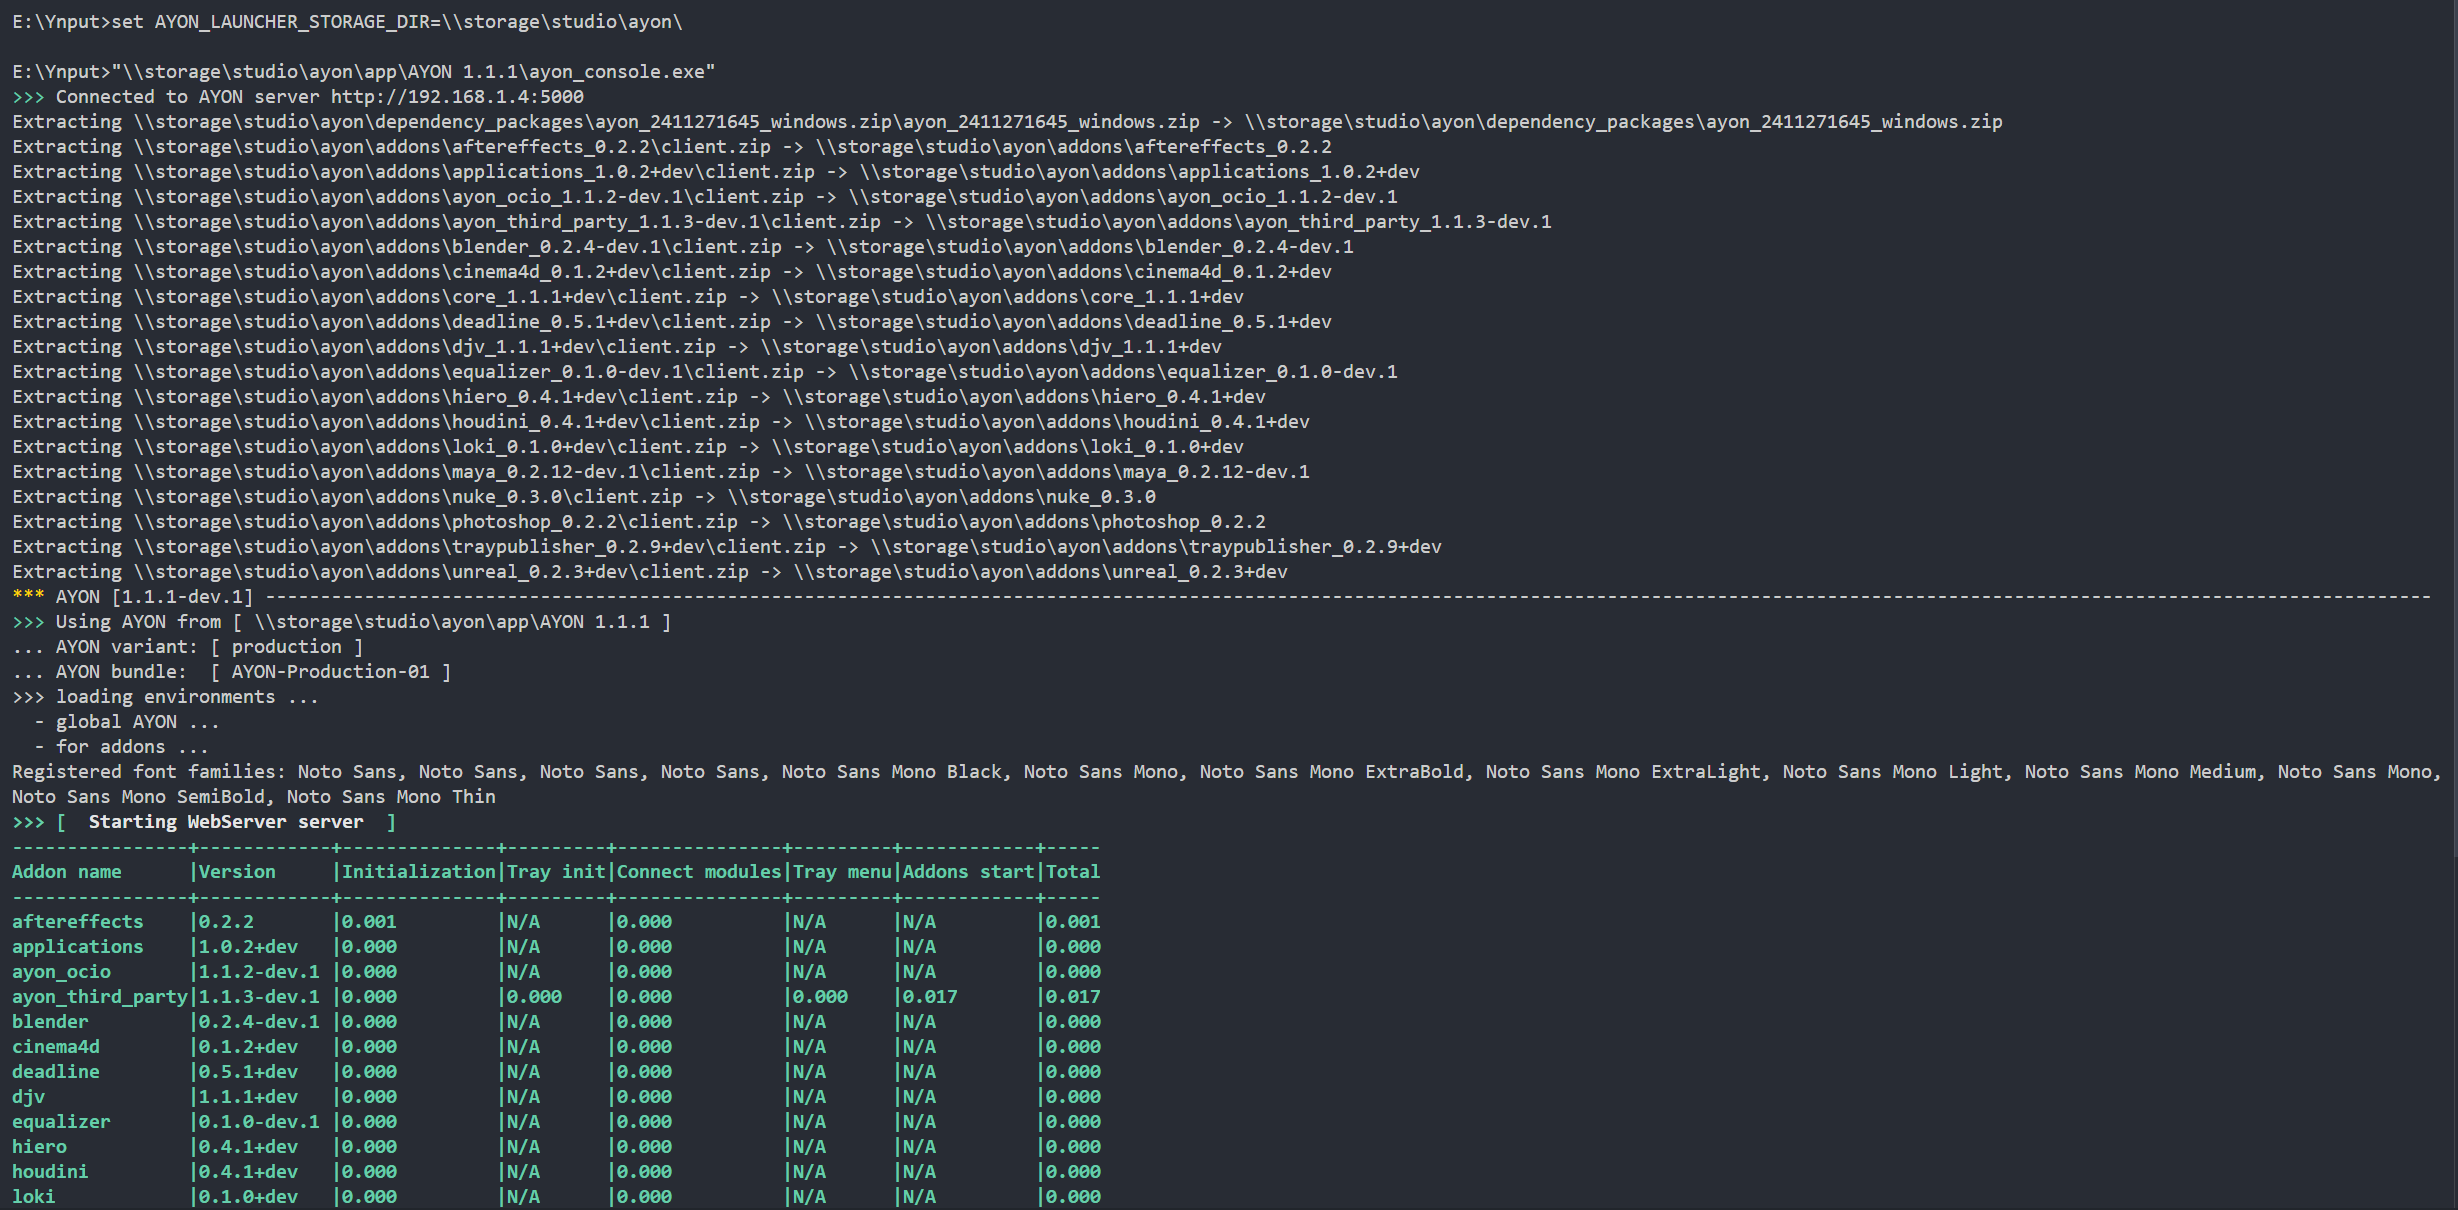Click the 'Addons start' column header
Screen dimensions: 2458x1210
coord(969,872)
